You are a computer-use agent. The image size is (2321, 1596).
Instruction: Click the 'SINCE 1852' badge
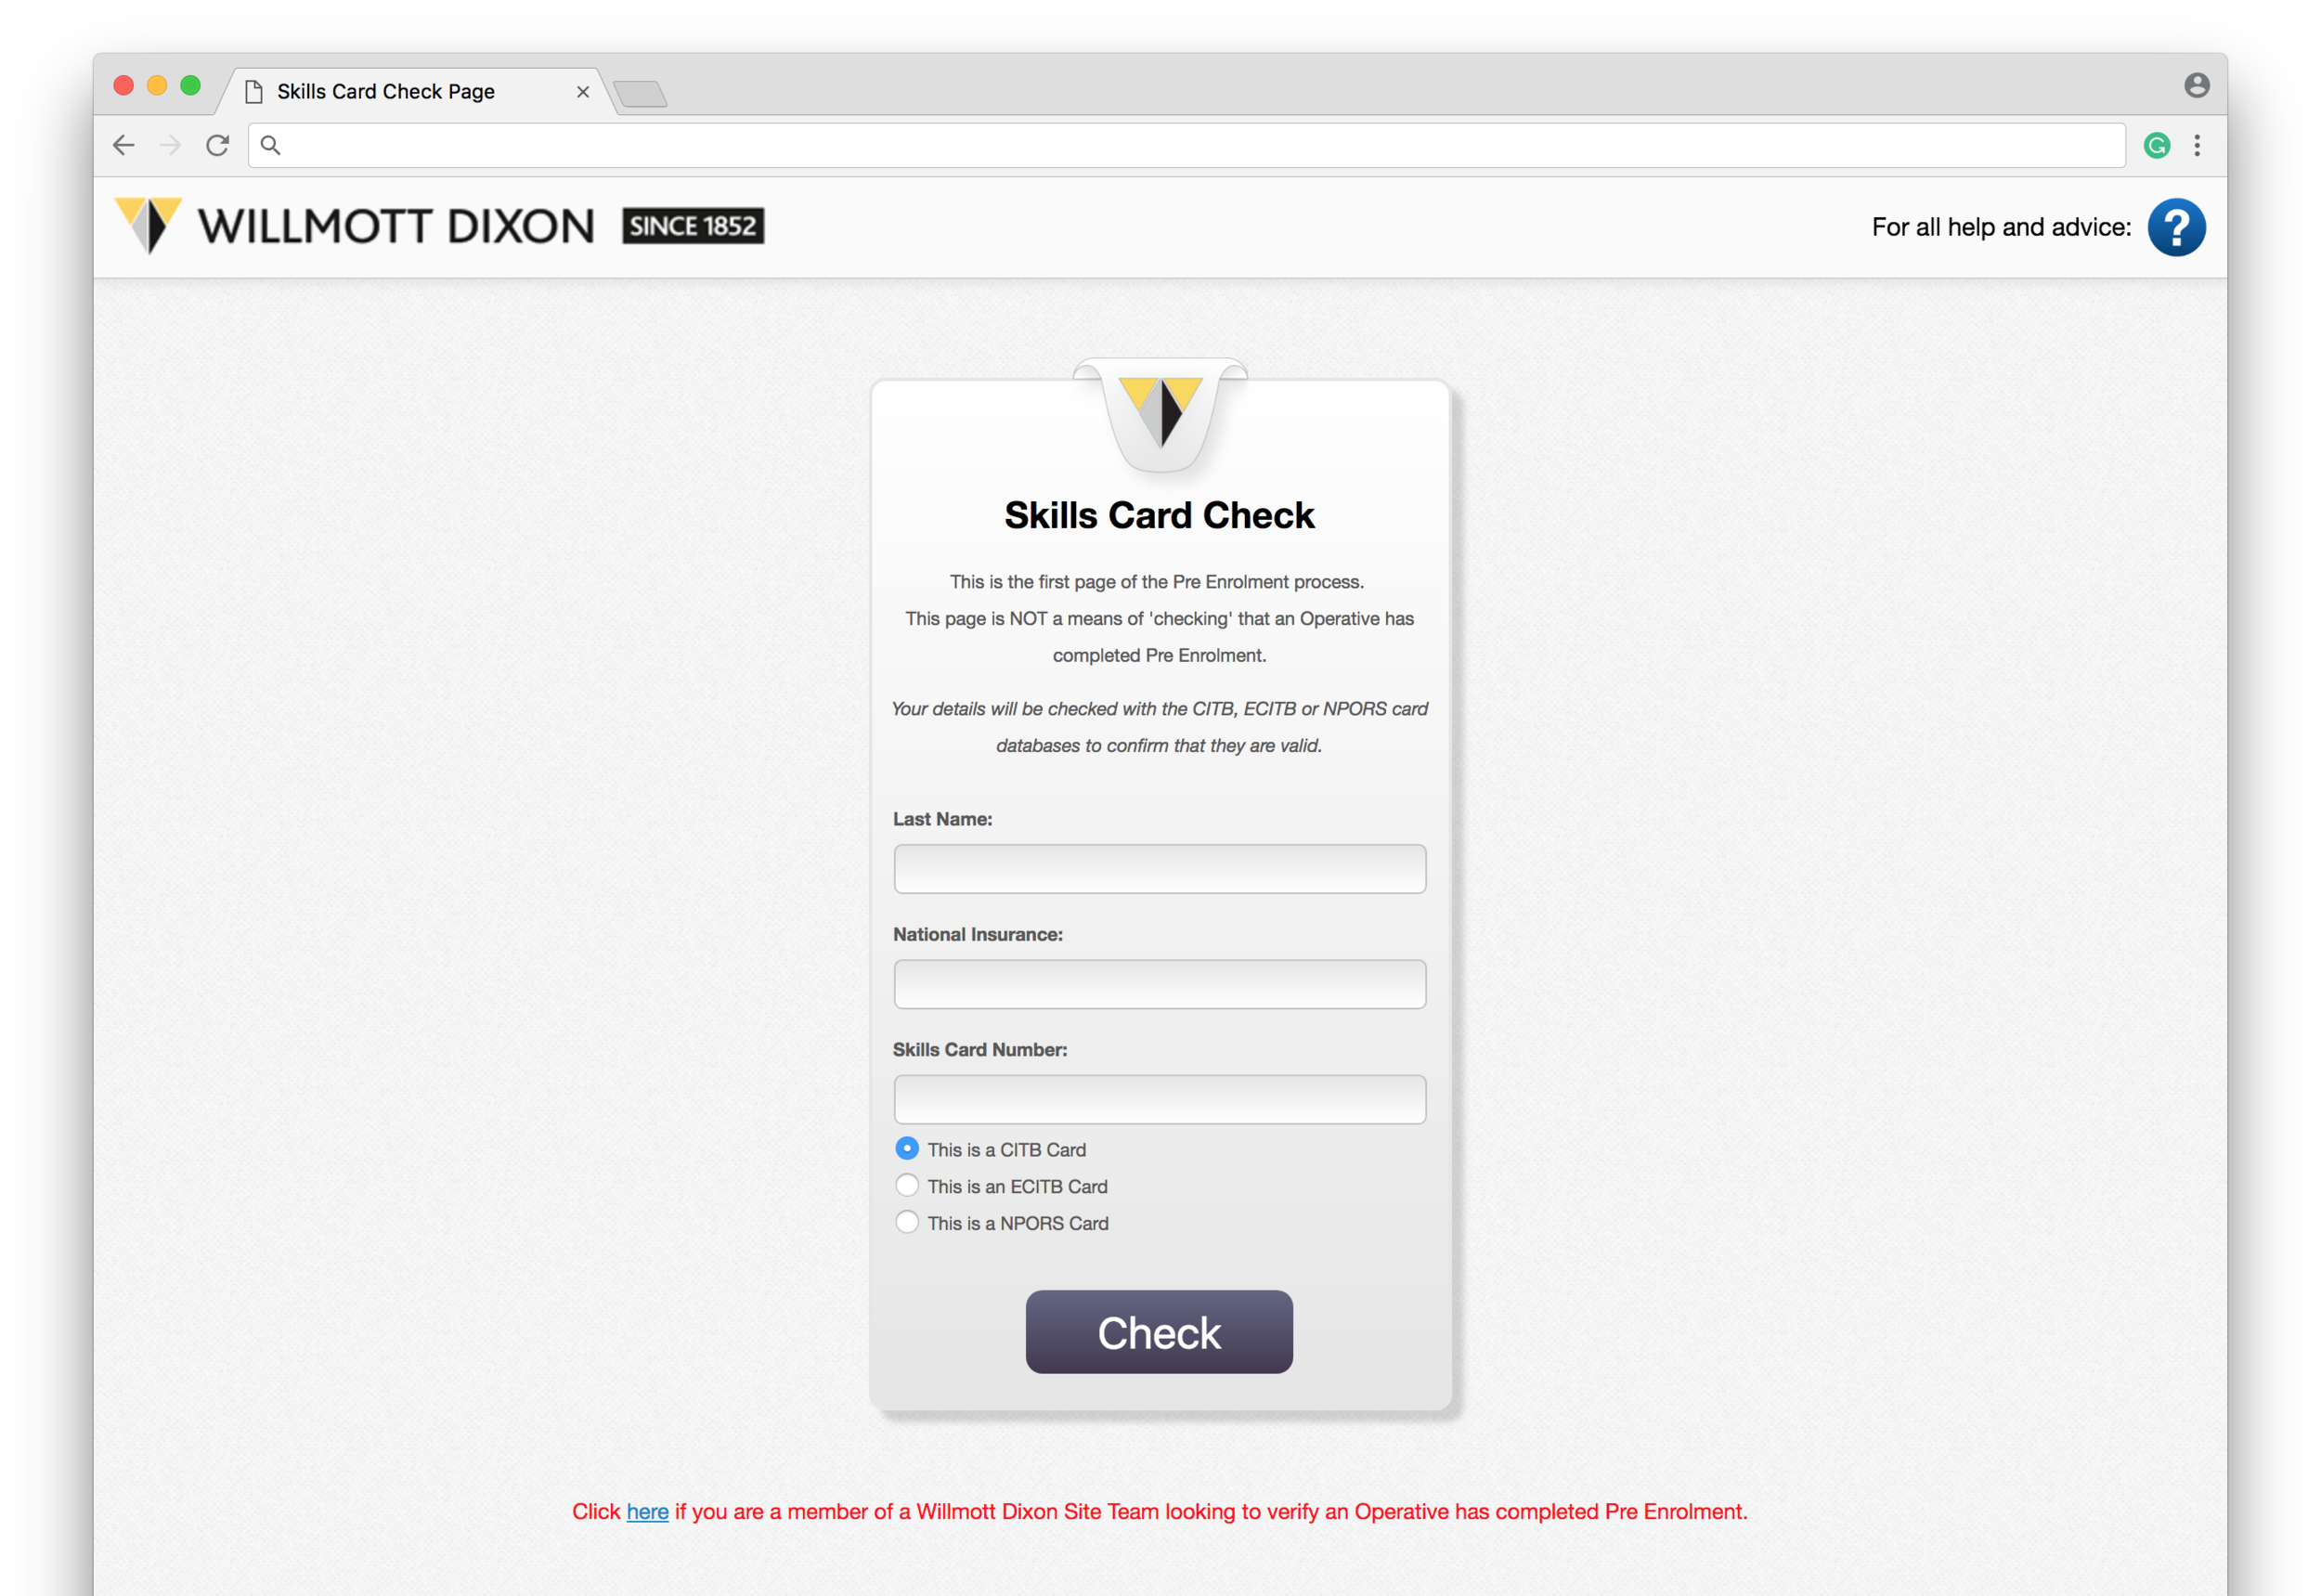(x=693, y=226)
